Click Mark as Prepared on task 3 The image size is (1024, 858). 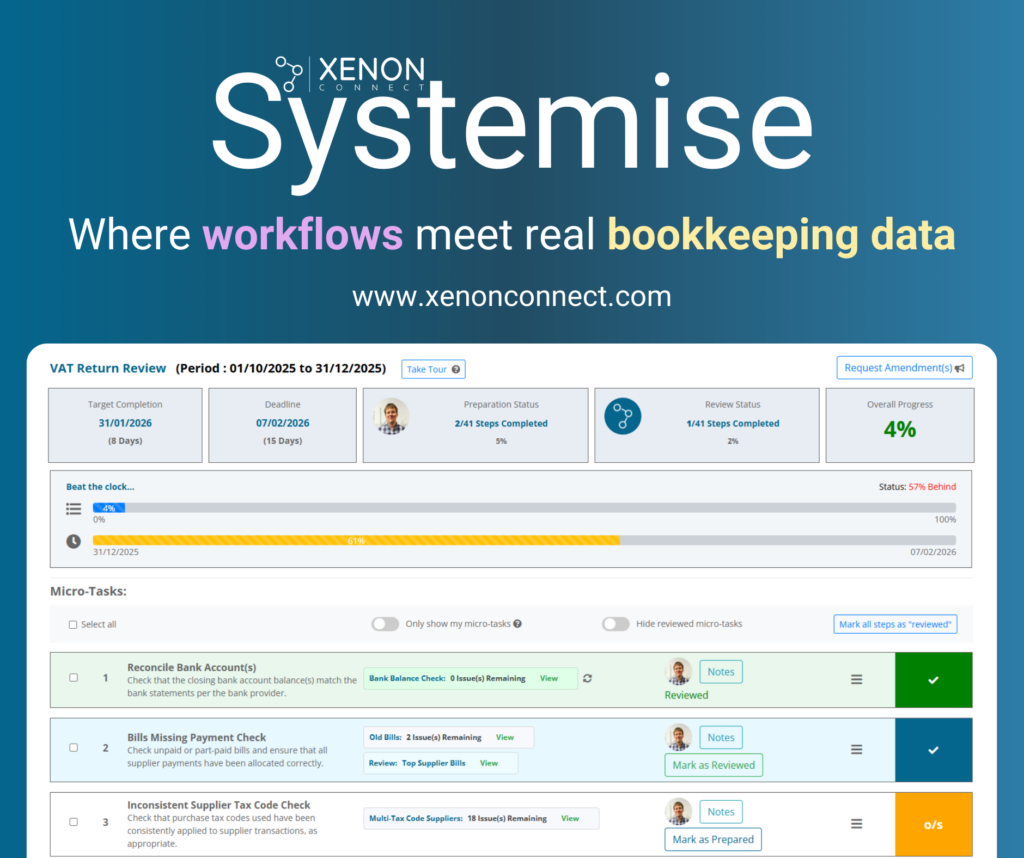[x=713, y=839]
